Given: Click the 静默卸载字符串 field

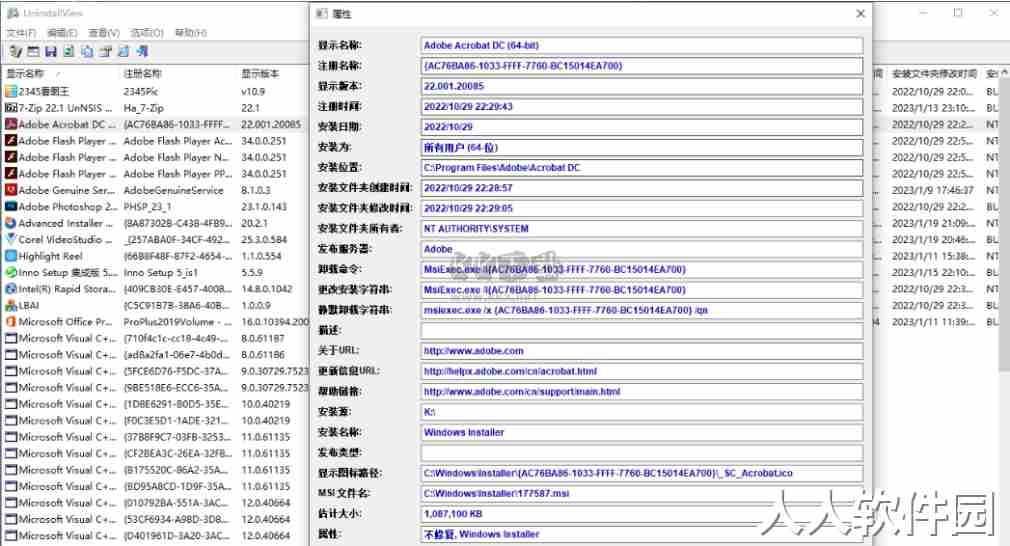Looking at the screenshot, I should coord(642,310).
